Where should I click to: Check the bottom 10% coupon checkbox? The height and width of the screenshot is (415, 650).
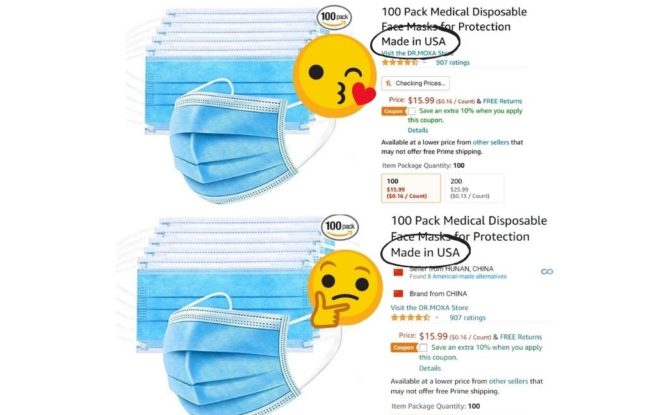[423, 347]
